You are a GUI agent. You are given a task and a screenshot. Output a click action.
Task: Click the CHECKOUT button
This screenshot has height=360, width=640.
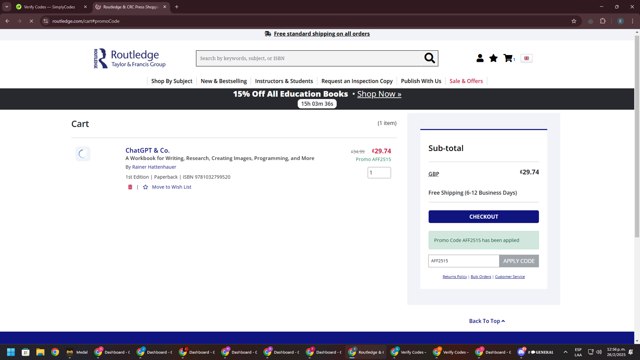click(x=483, y=217)
